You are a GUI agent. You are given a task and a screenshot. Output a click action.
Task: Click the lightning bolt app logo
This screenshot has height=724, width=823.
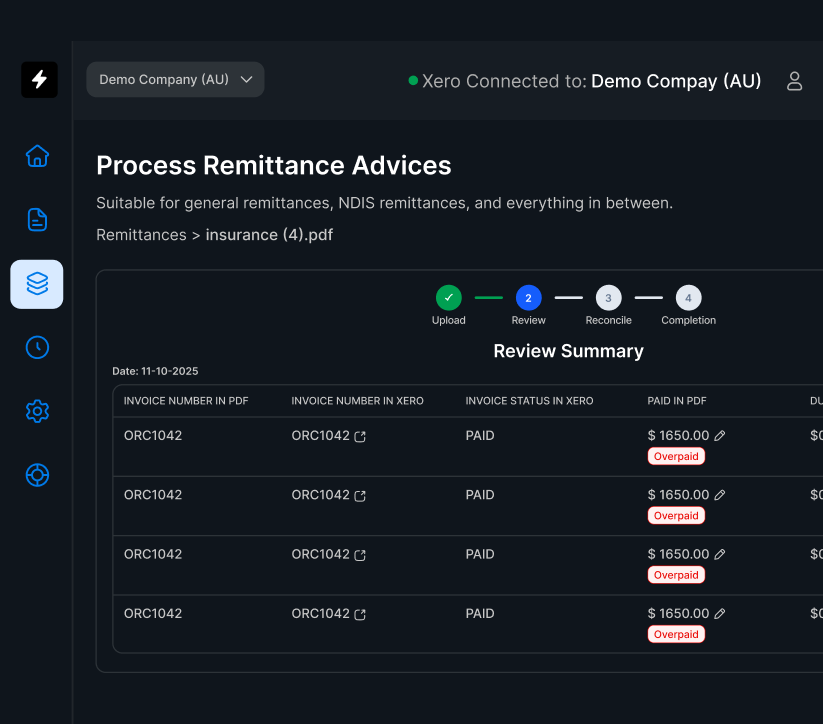(39, 80)
